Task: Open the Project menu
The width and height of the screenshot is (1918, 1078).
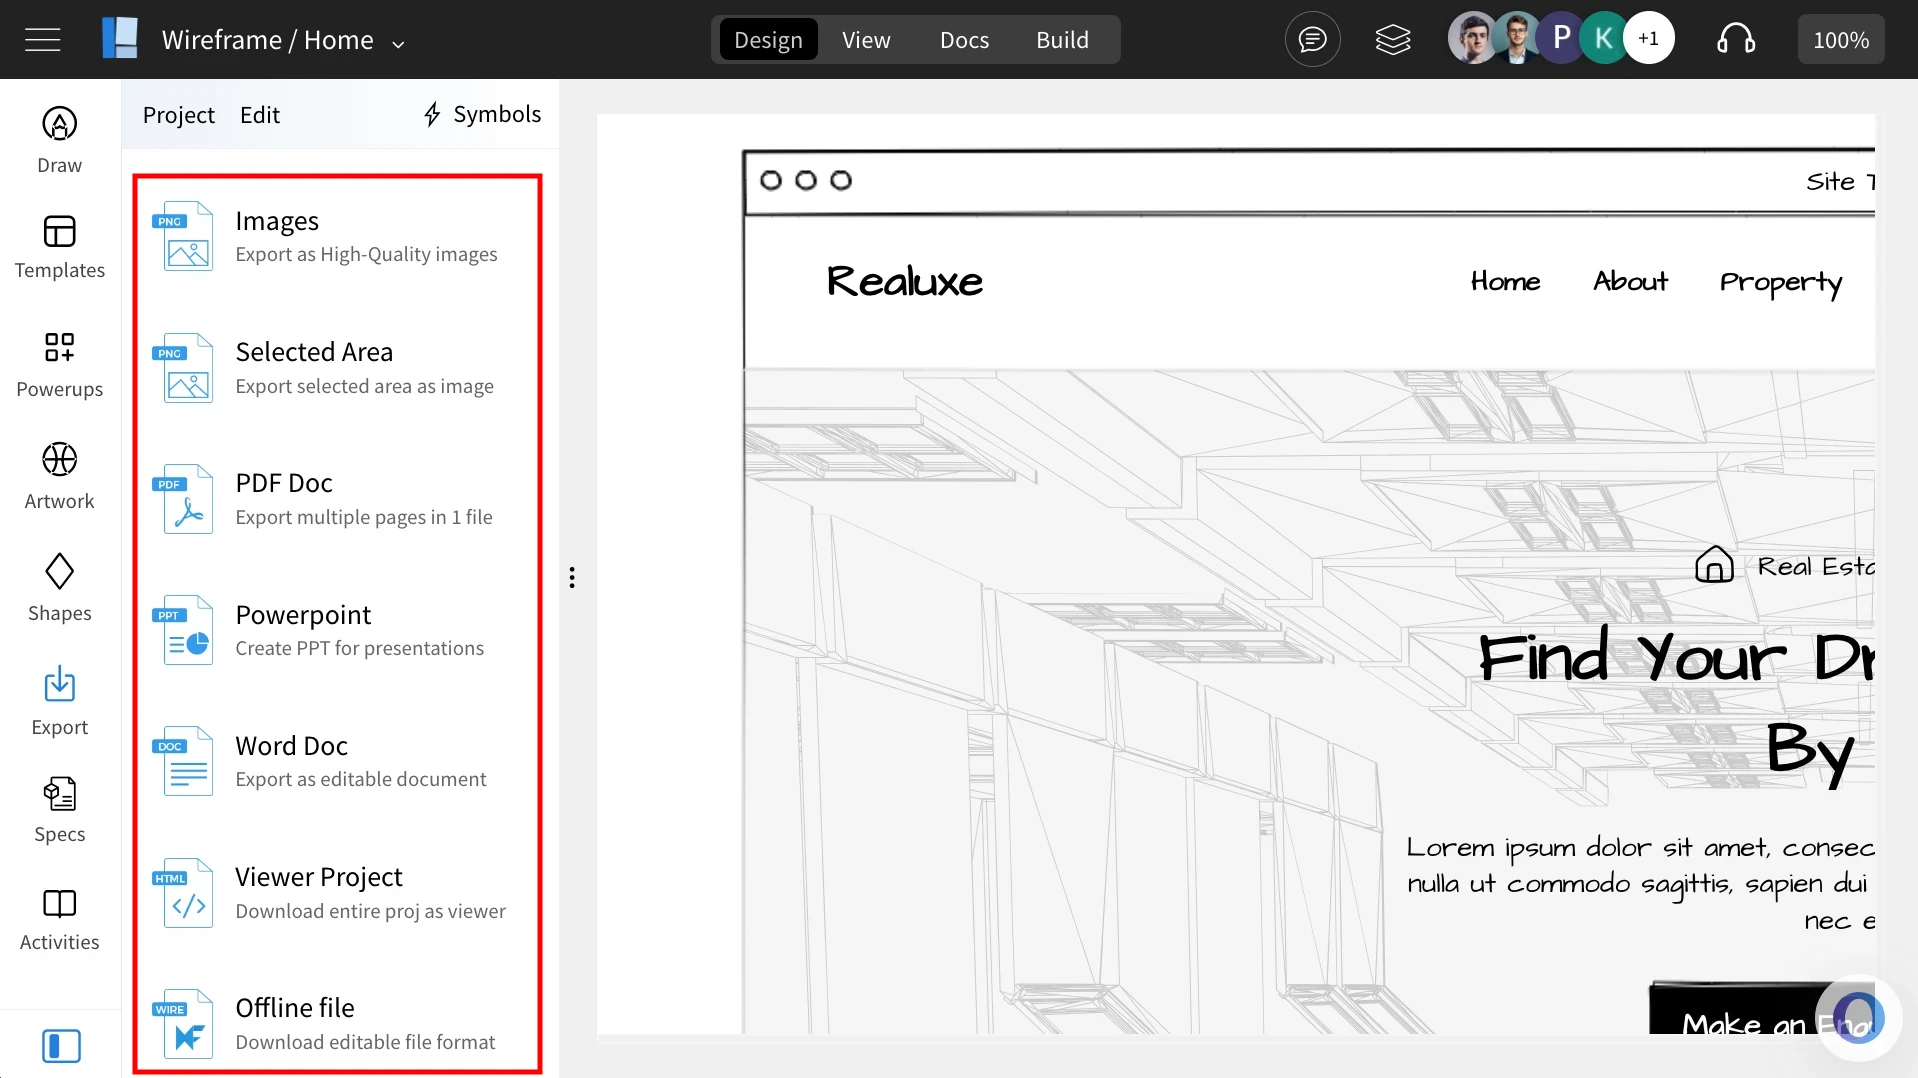Action: coord(179,114)
